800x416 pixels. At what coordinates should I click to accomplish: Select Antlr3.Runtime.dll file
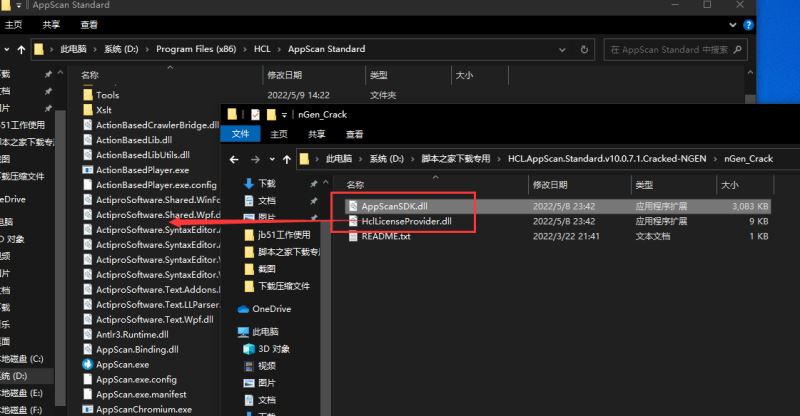[126, 335]
